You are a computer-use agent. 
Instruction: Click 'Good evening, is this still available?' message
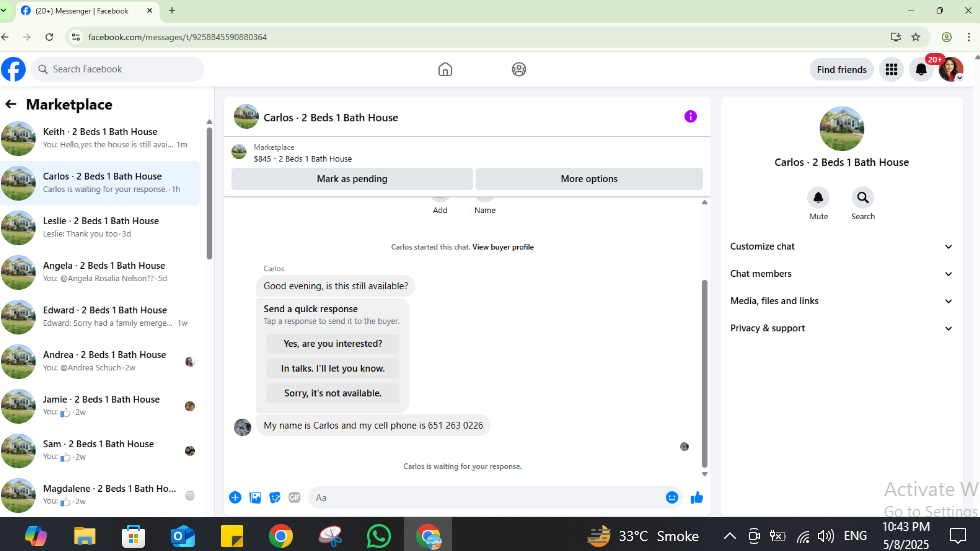(336, 285)
